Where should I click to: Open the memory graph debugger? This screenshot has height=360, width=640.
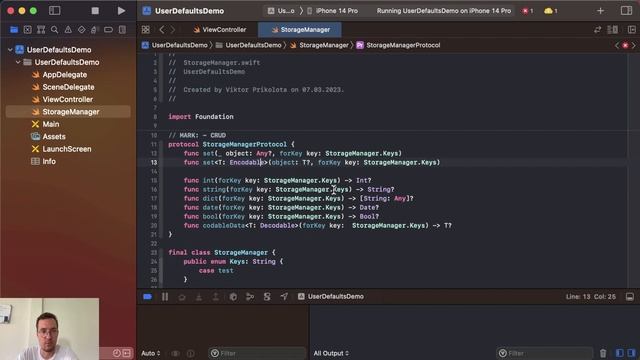[250, 297]
